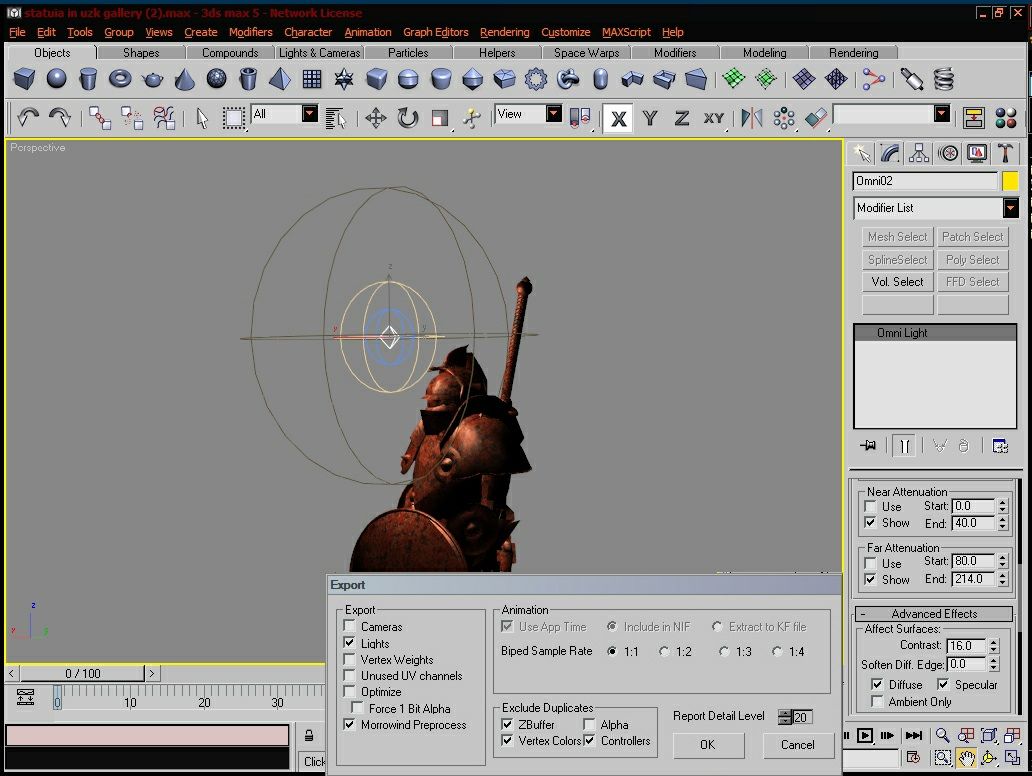
Task: Adjust Report Detail Level spinner
Action: pos(785,717)
